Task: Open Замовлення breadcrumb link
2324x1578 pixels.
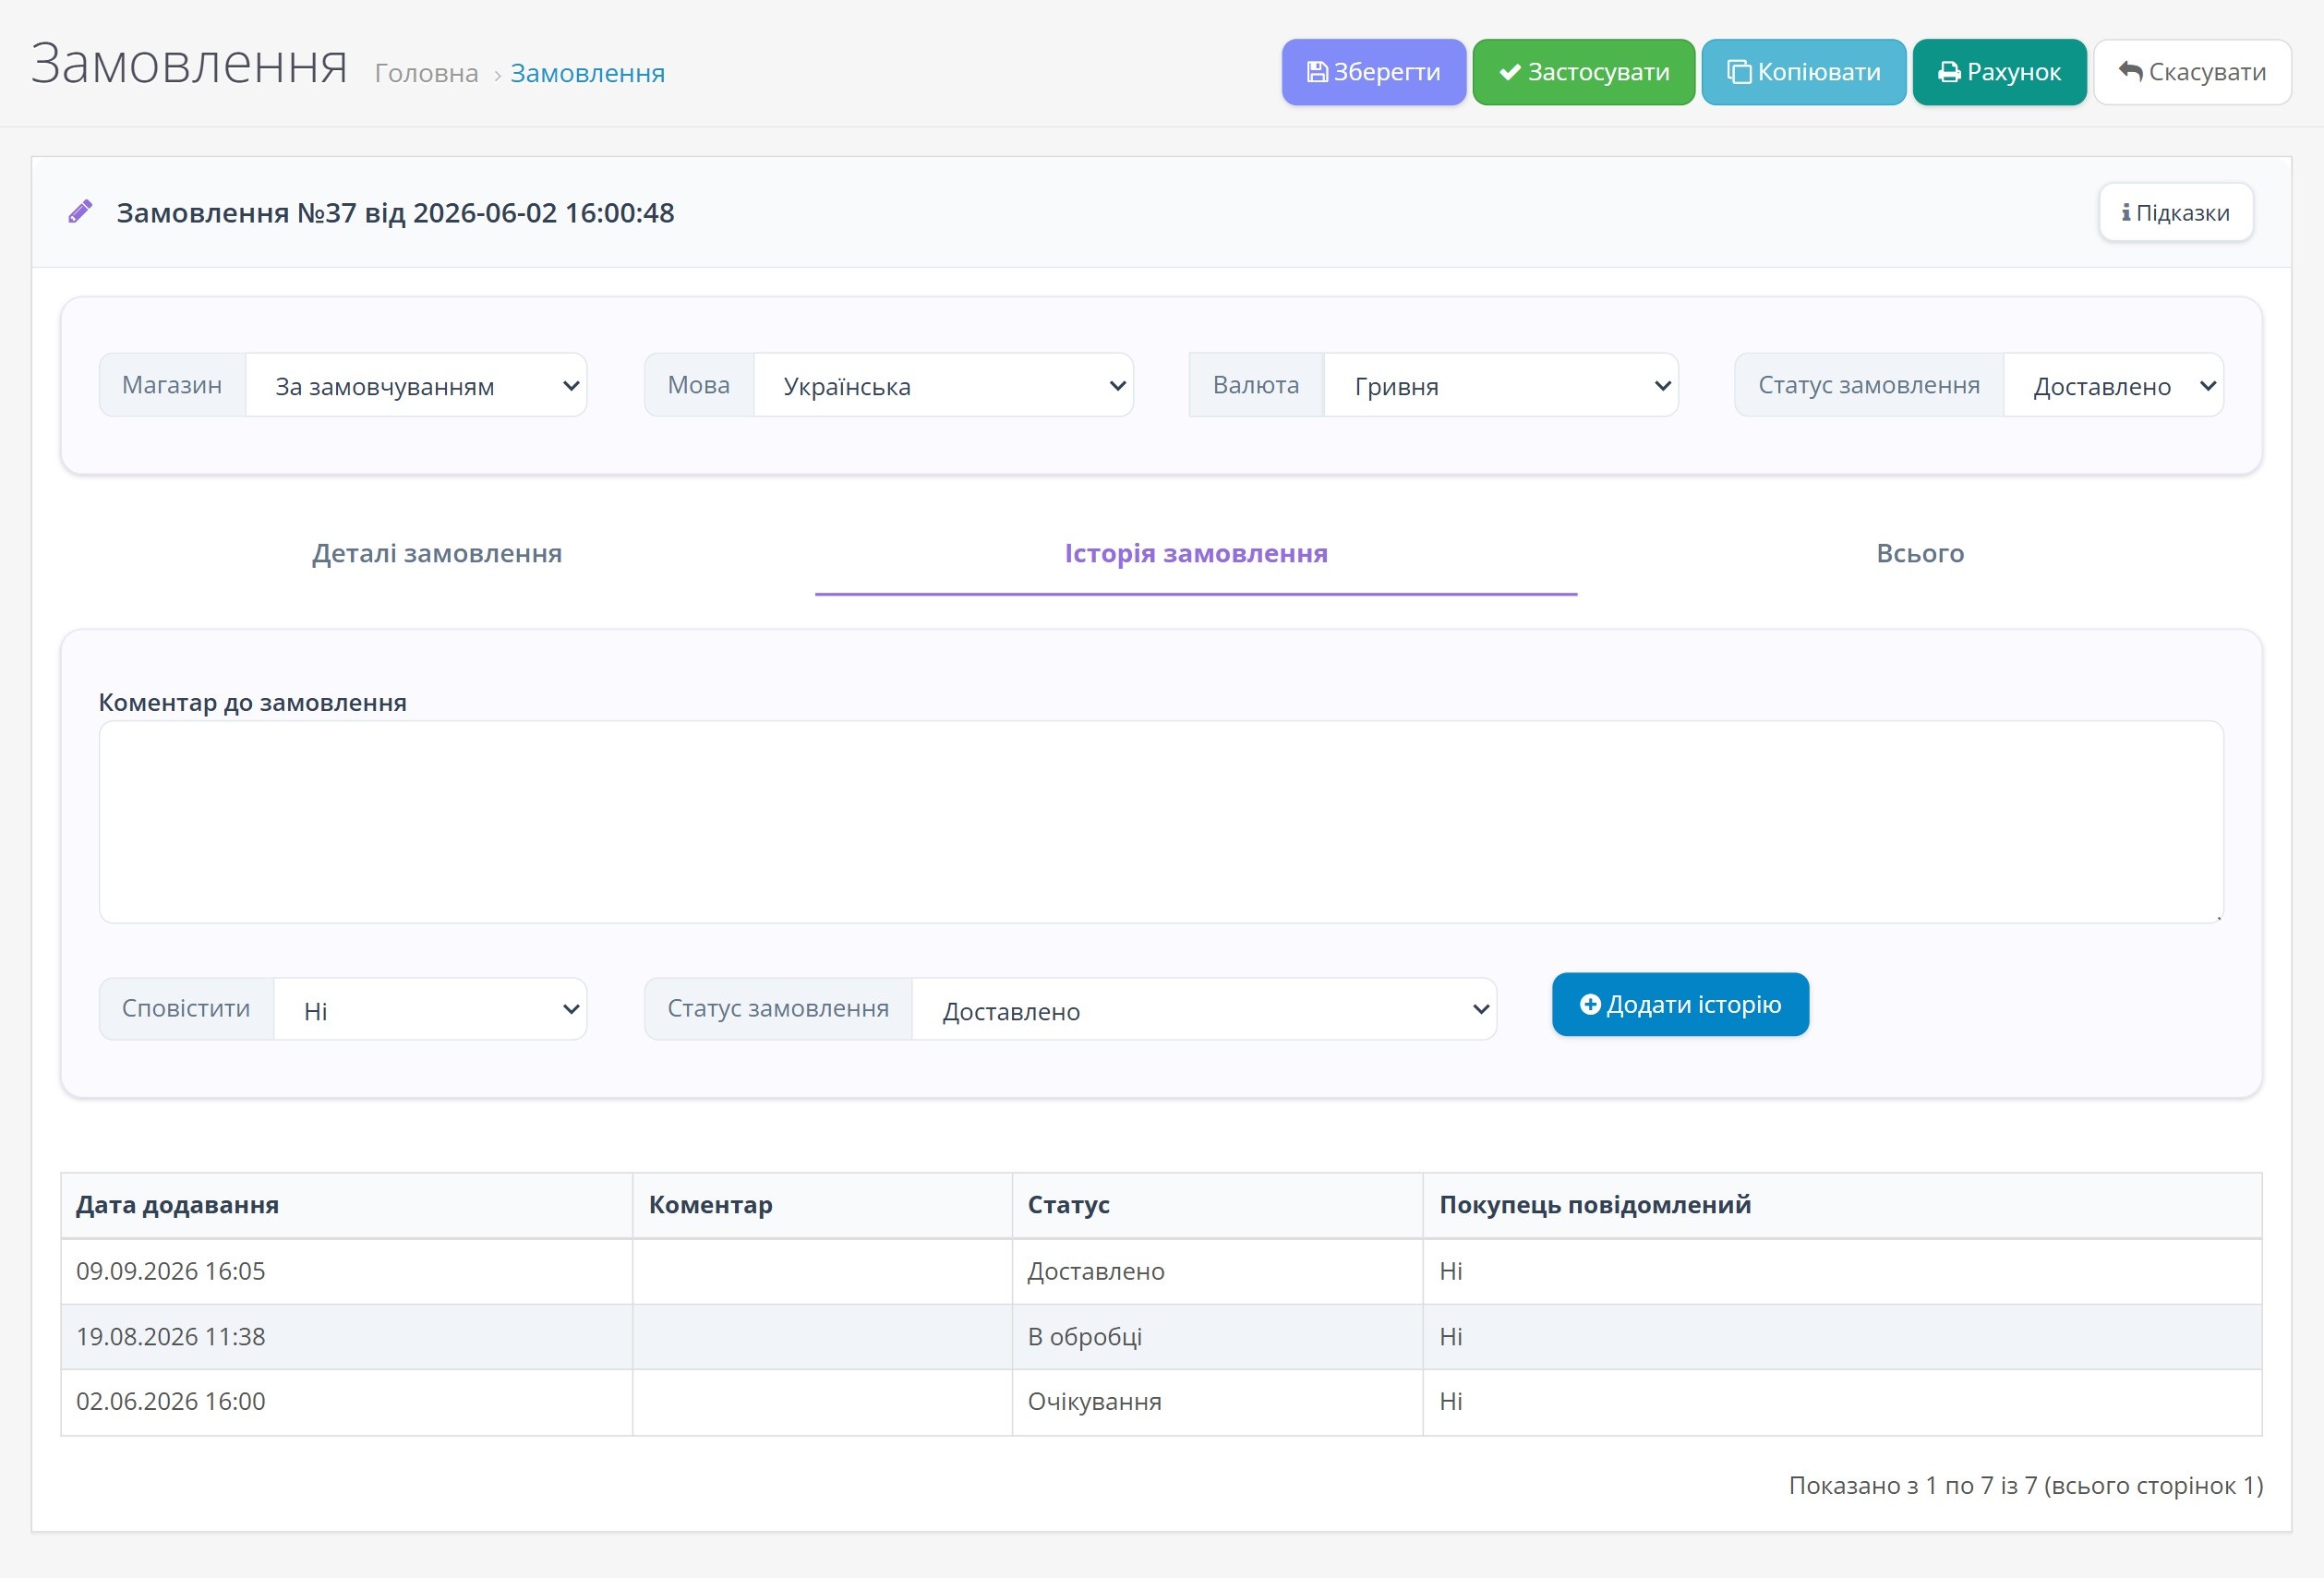Action: click(x=587, y=73)
